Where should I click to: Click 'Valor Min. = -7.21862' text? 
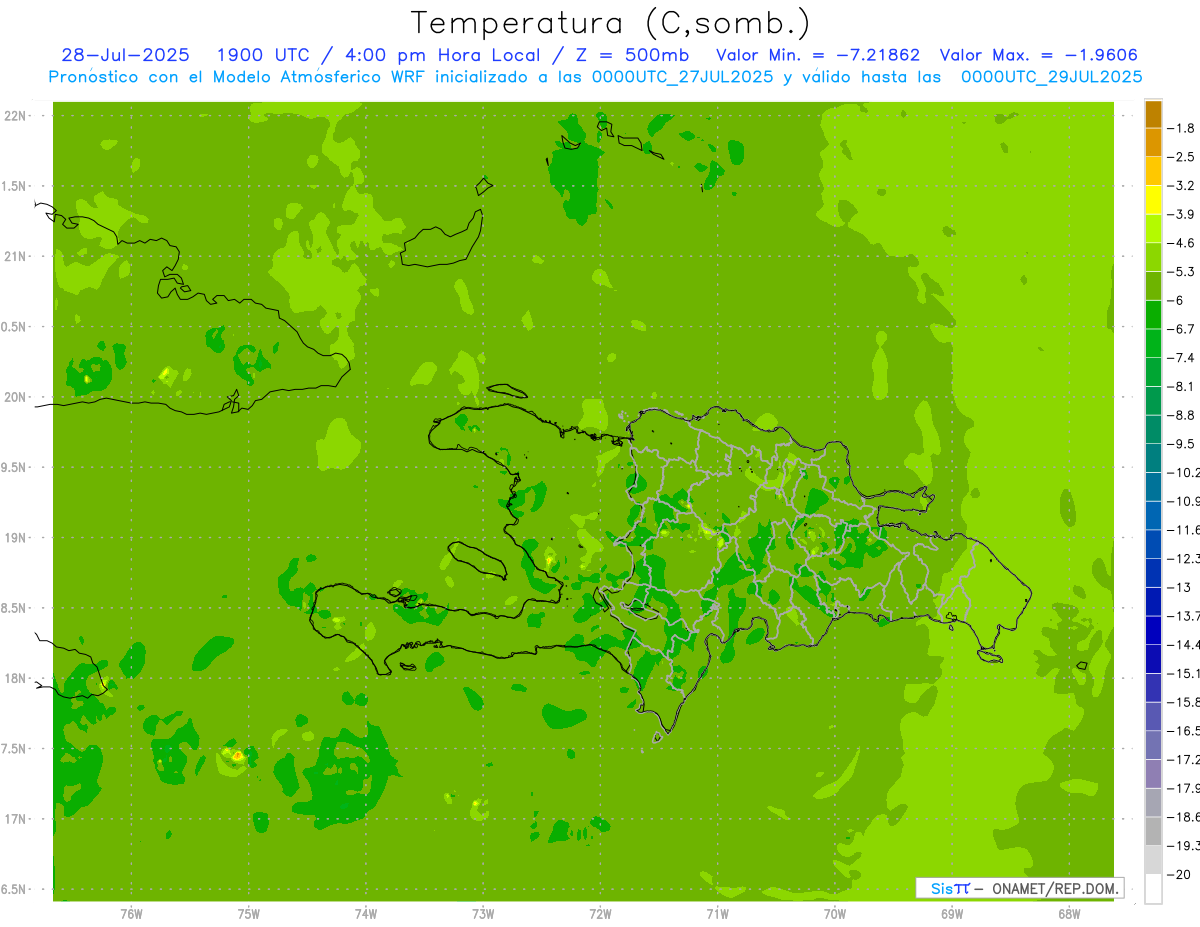(x=818, y=55)
